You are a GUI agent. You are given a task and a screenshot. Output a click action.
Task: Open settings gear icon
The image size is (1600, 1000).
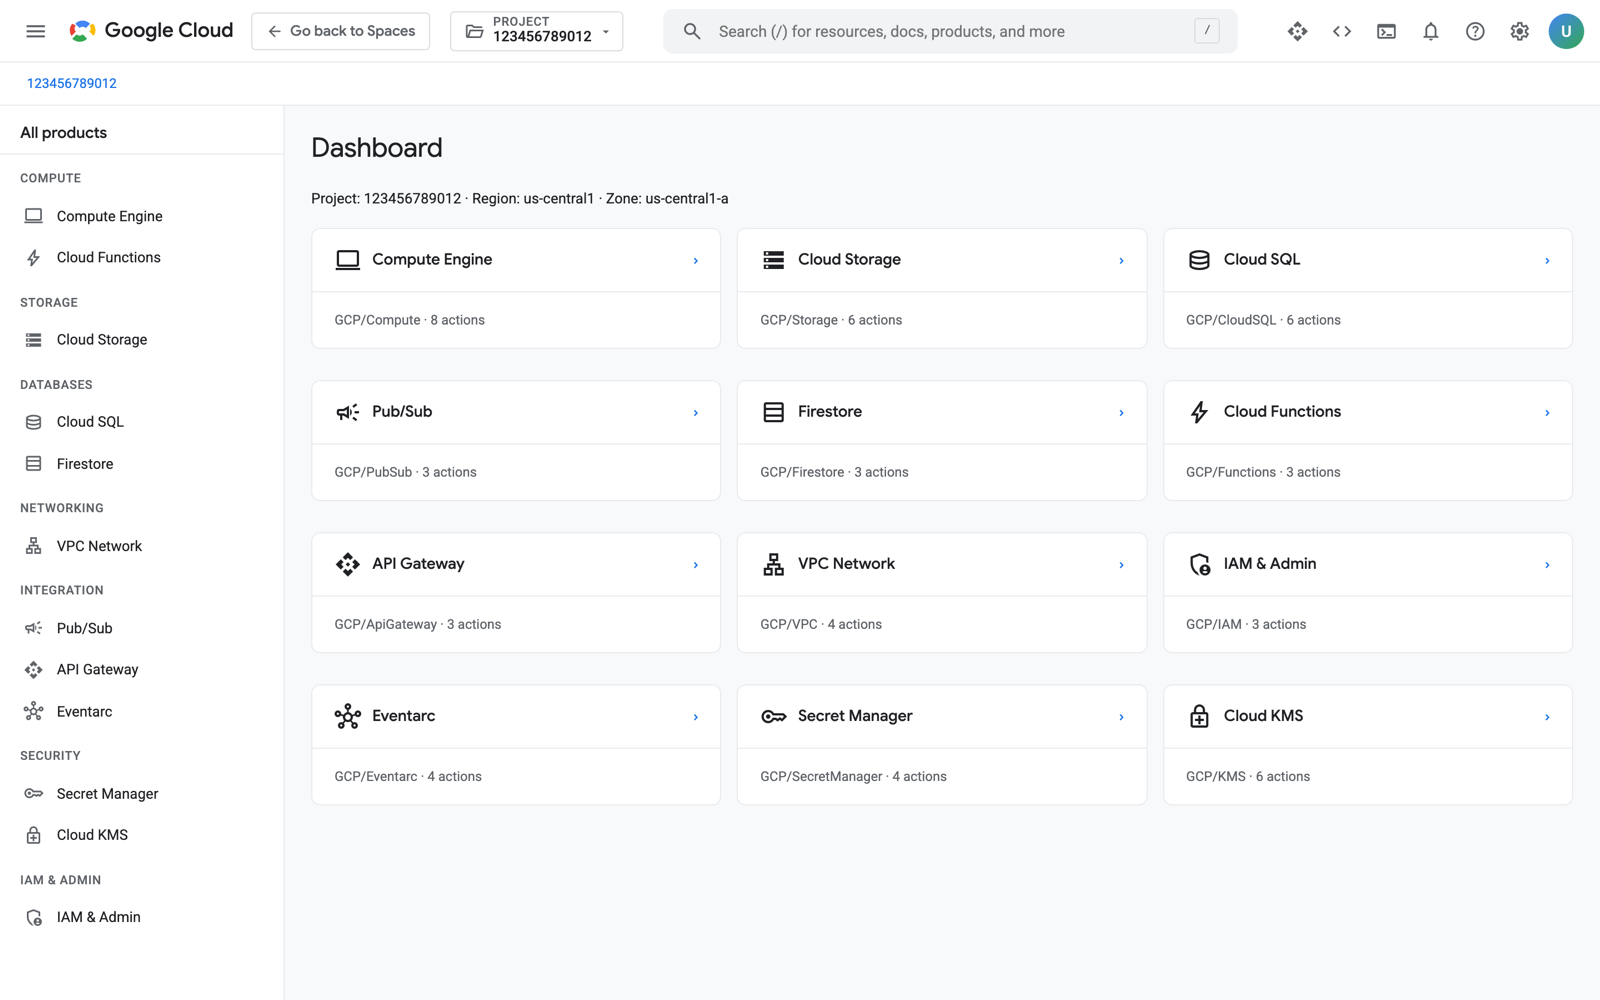coord(1519,31)
